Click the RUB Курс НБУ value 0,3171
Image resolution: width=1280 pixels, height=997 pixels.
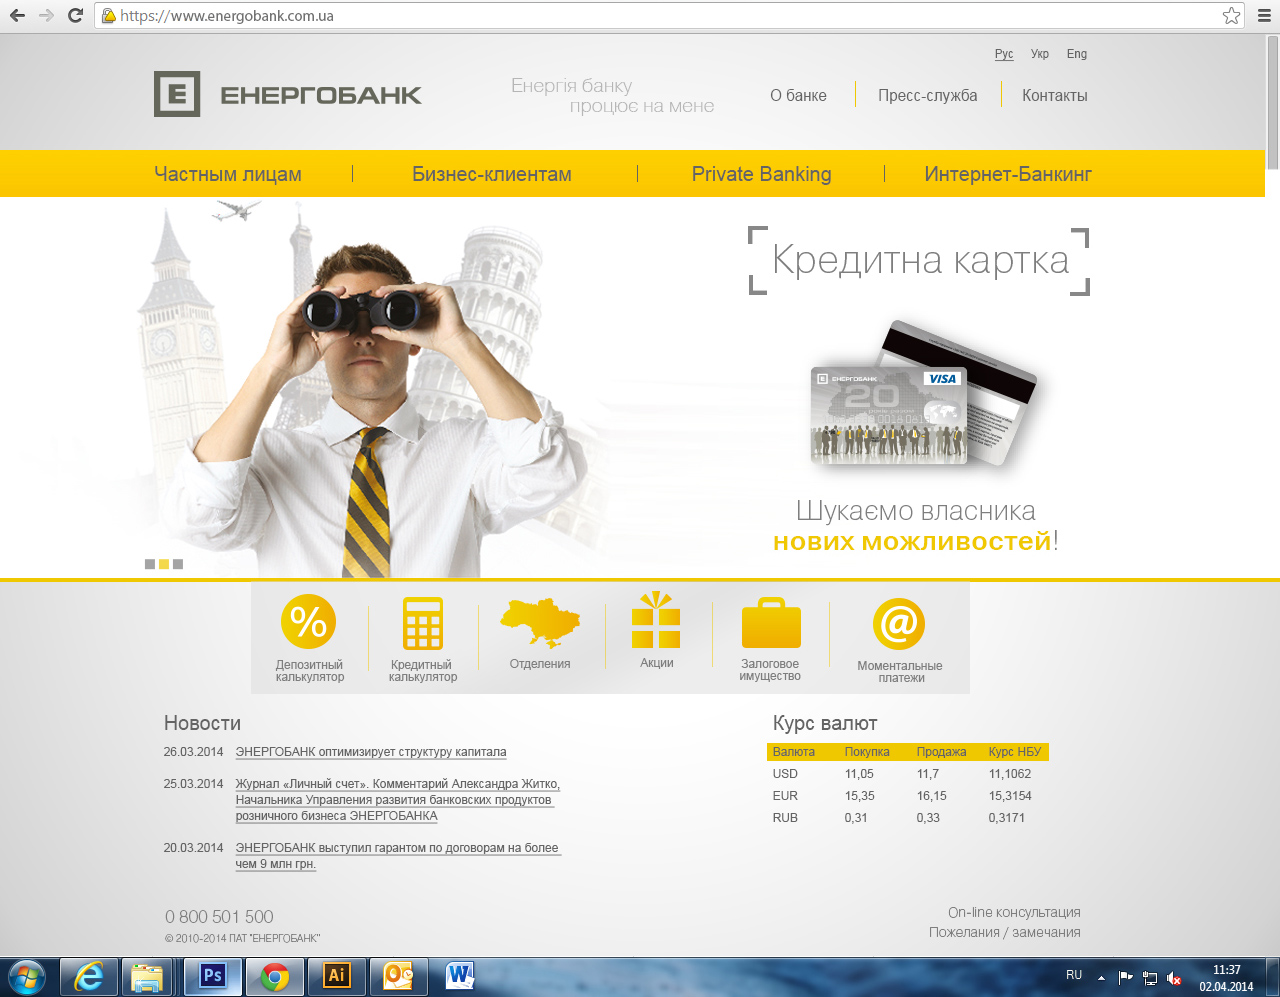(1006, 818)
